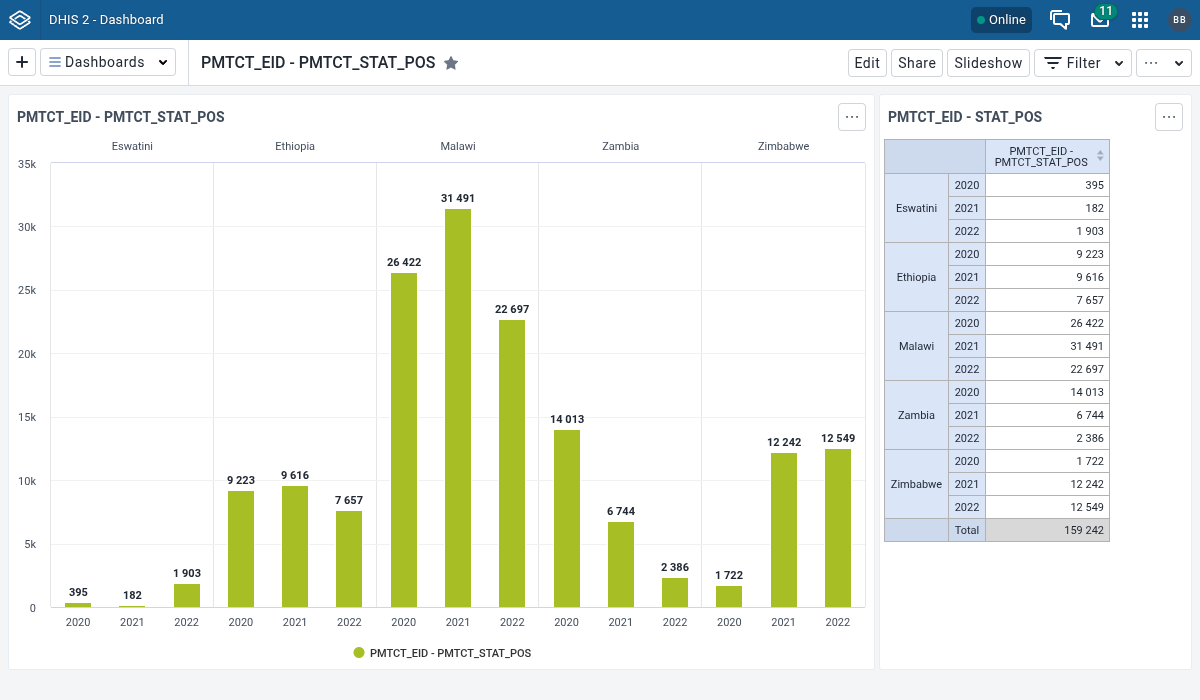Viewport: 1200px width, 700px height.
Task: Sort table by PMTCT_STAT_POS column arrows
Action: coord(1100,156)
